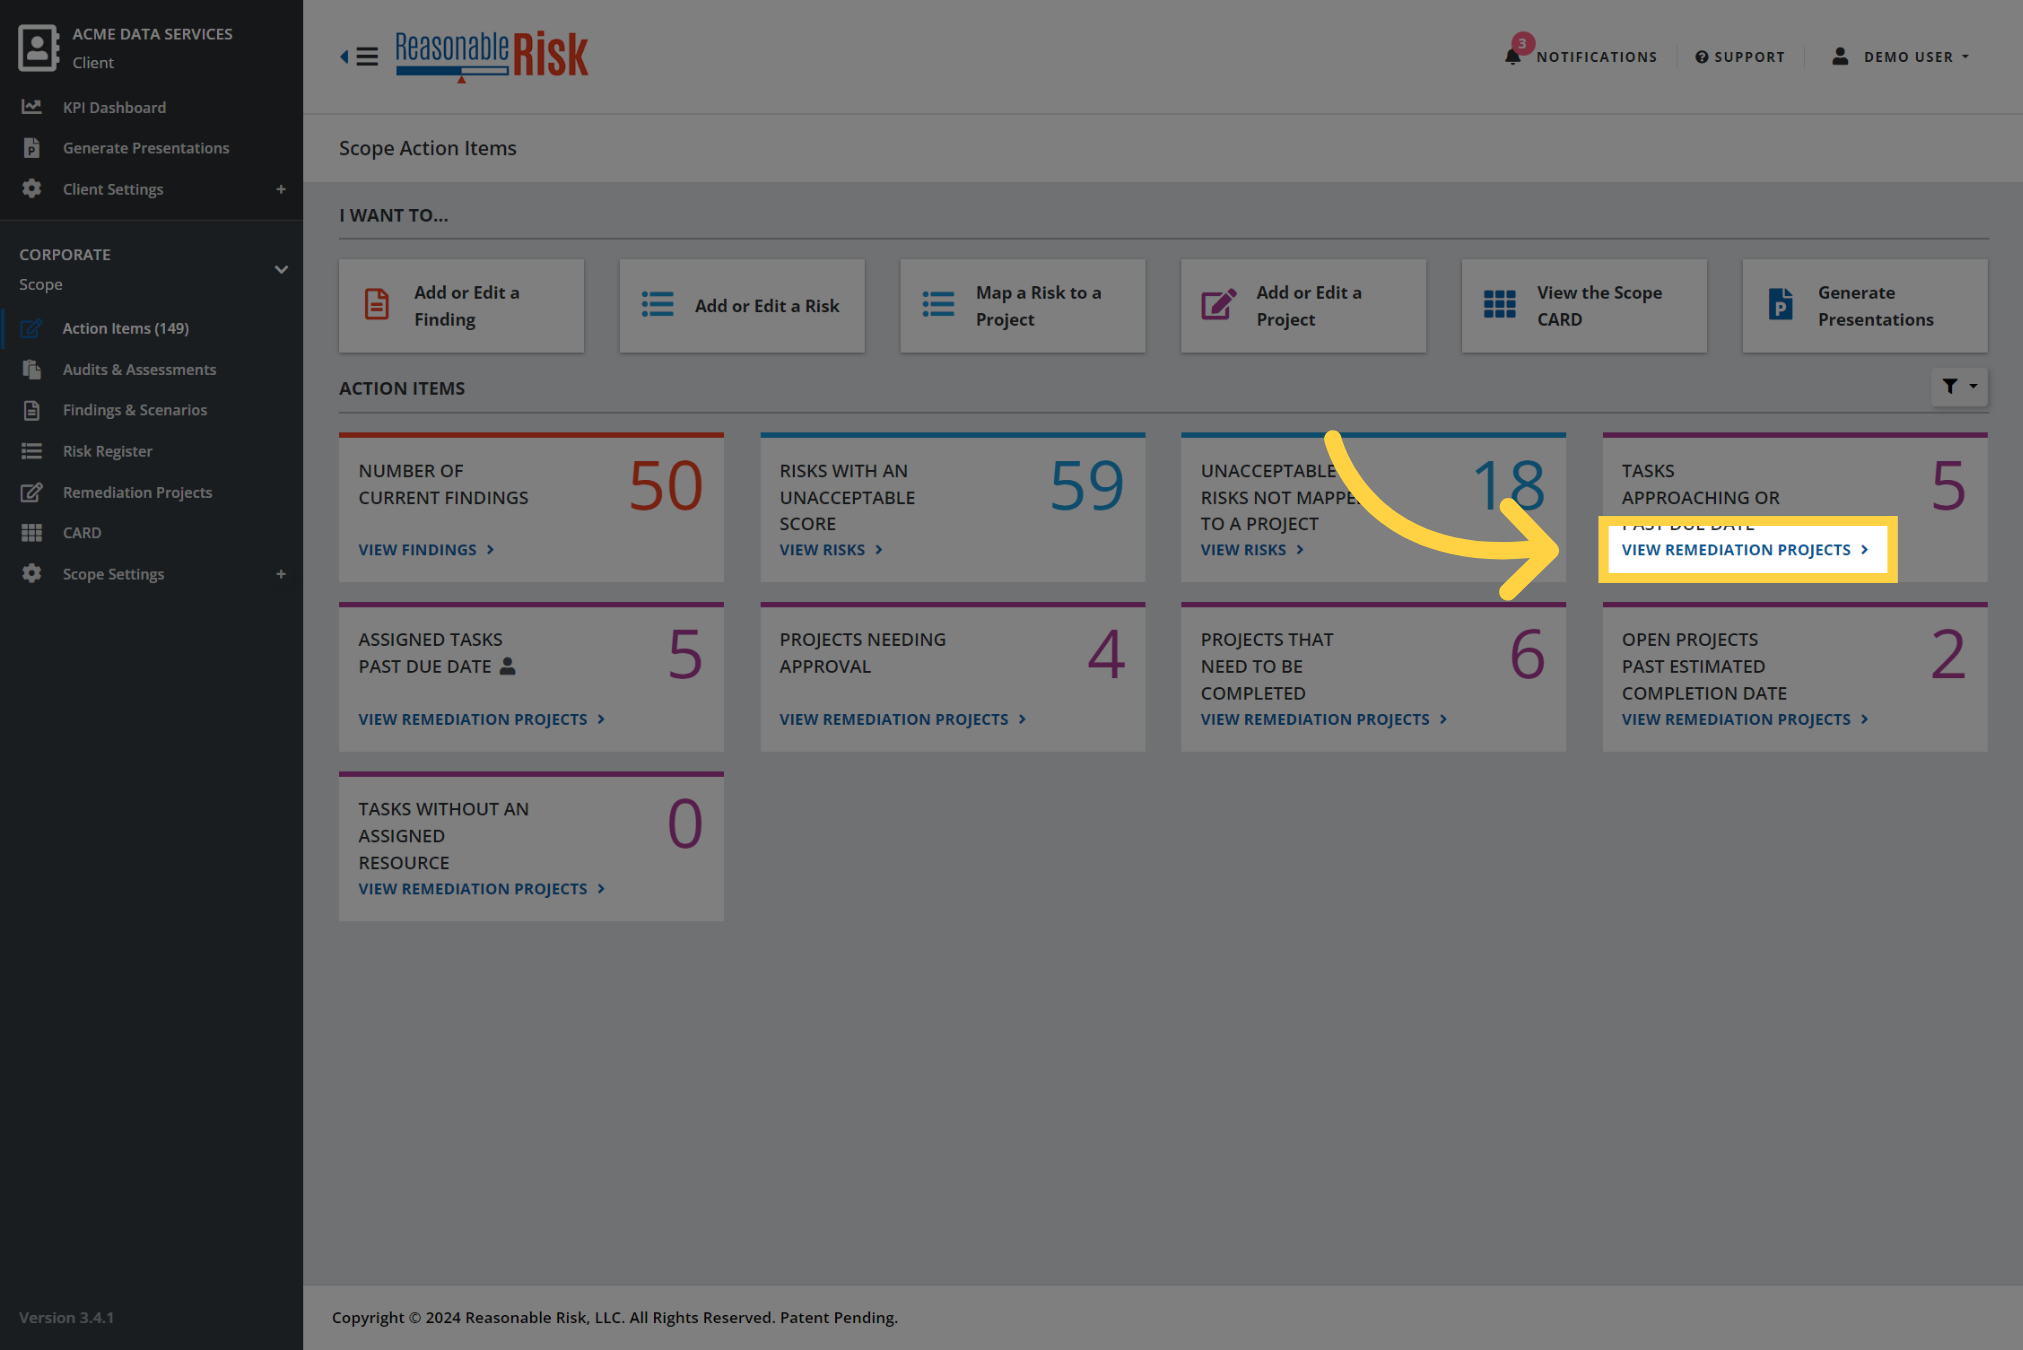
Task: Click the Generate Presentations file icon in sidebar
Action: (32, 148)
